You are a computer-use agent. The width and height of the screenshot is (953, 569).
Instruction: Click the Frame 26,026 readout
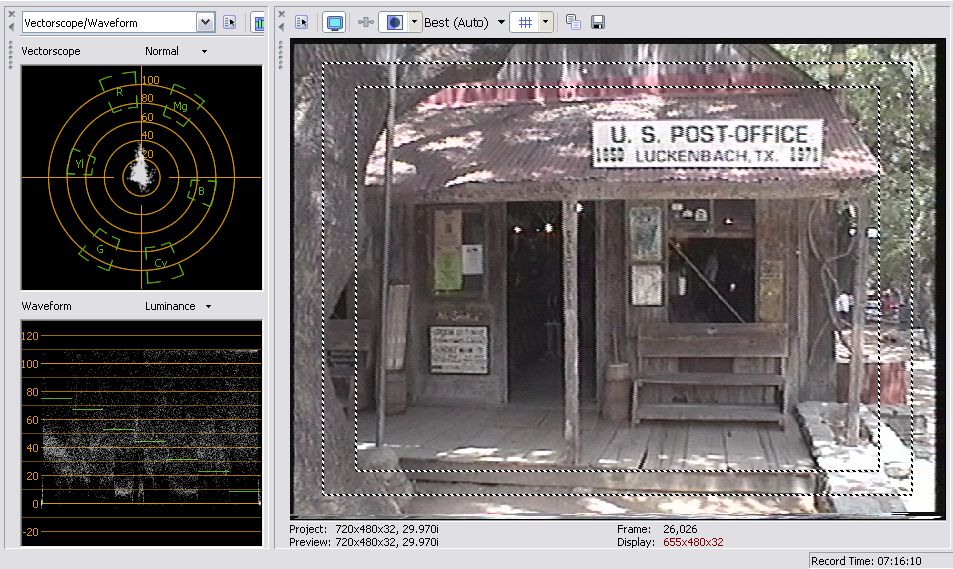[x=657, y=529]
